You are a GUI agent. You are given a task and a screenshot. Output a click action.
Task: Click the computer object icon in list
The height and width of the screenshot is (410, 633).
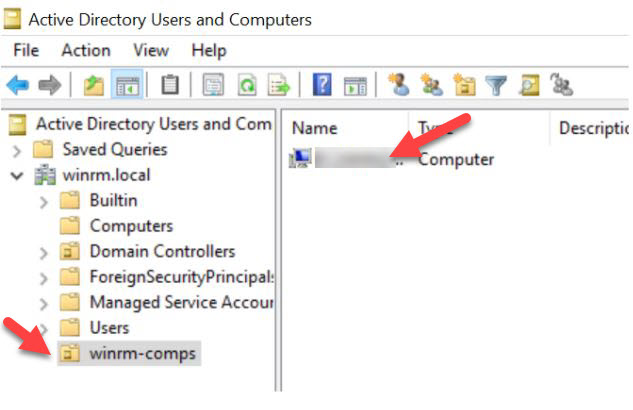[x=300, y=158]
